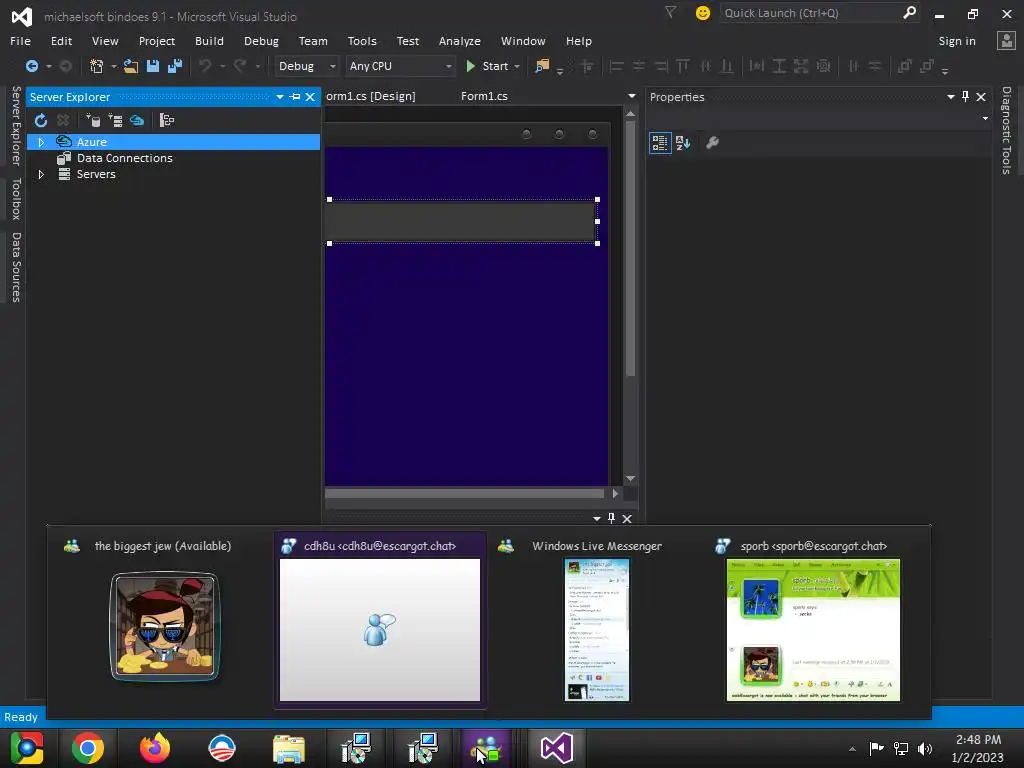Open Firefox from the taskbar
Image resolution: width=1024 pixels, height=768 pixels.
pyautogui.click(x=155, y=748)
